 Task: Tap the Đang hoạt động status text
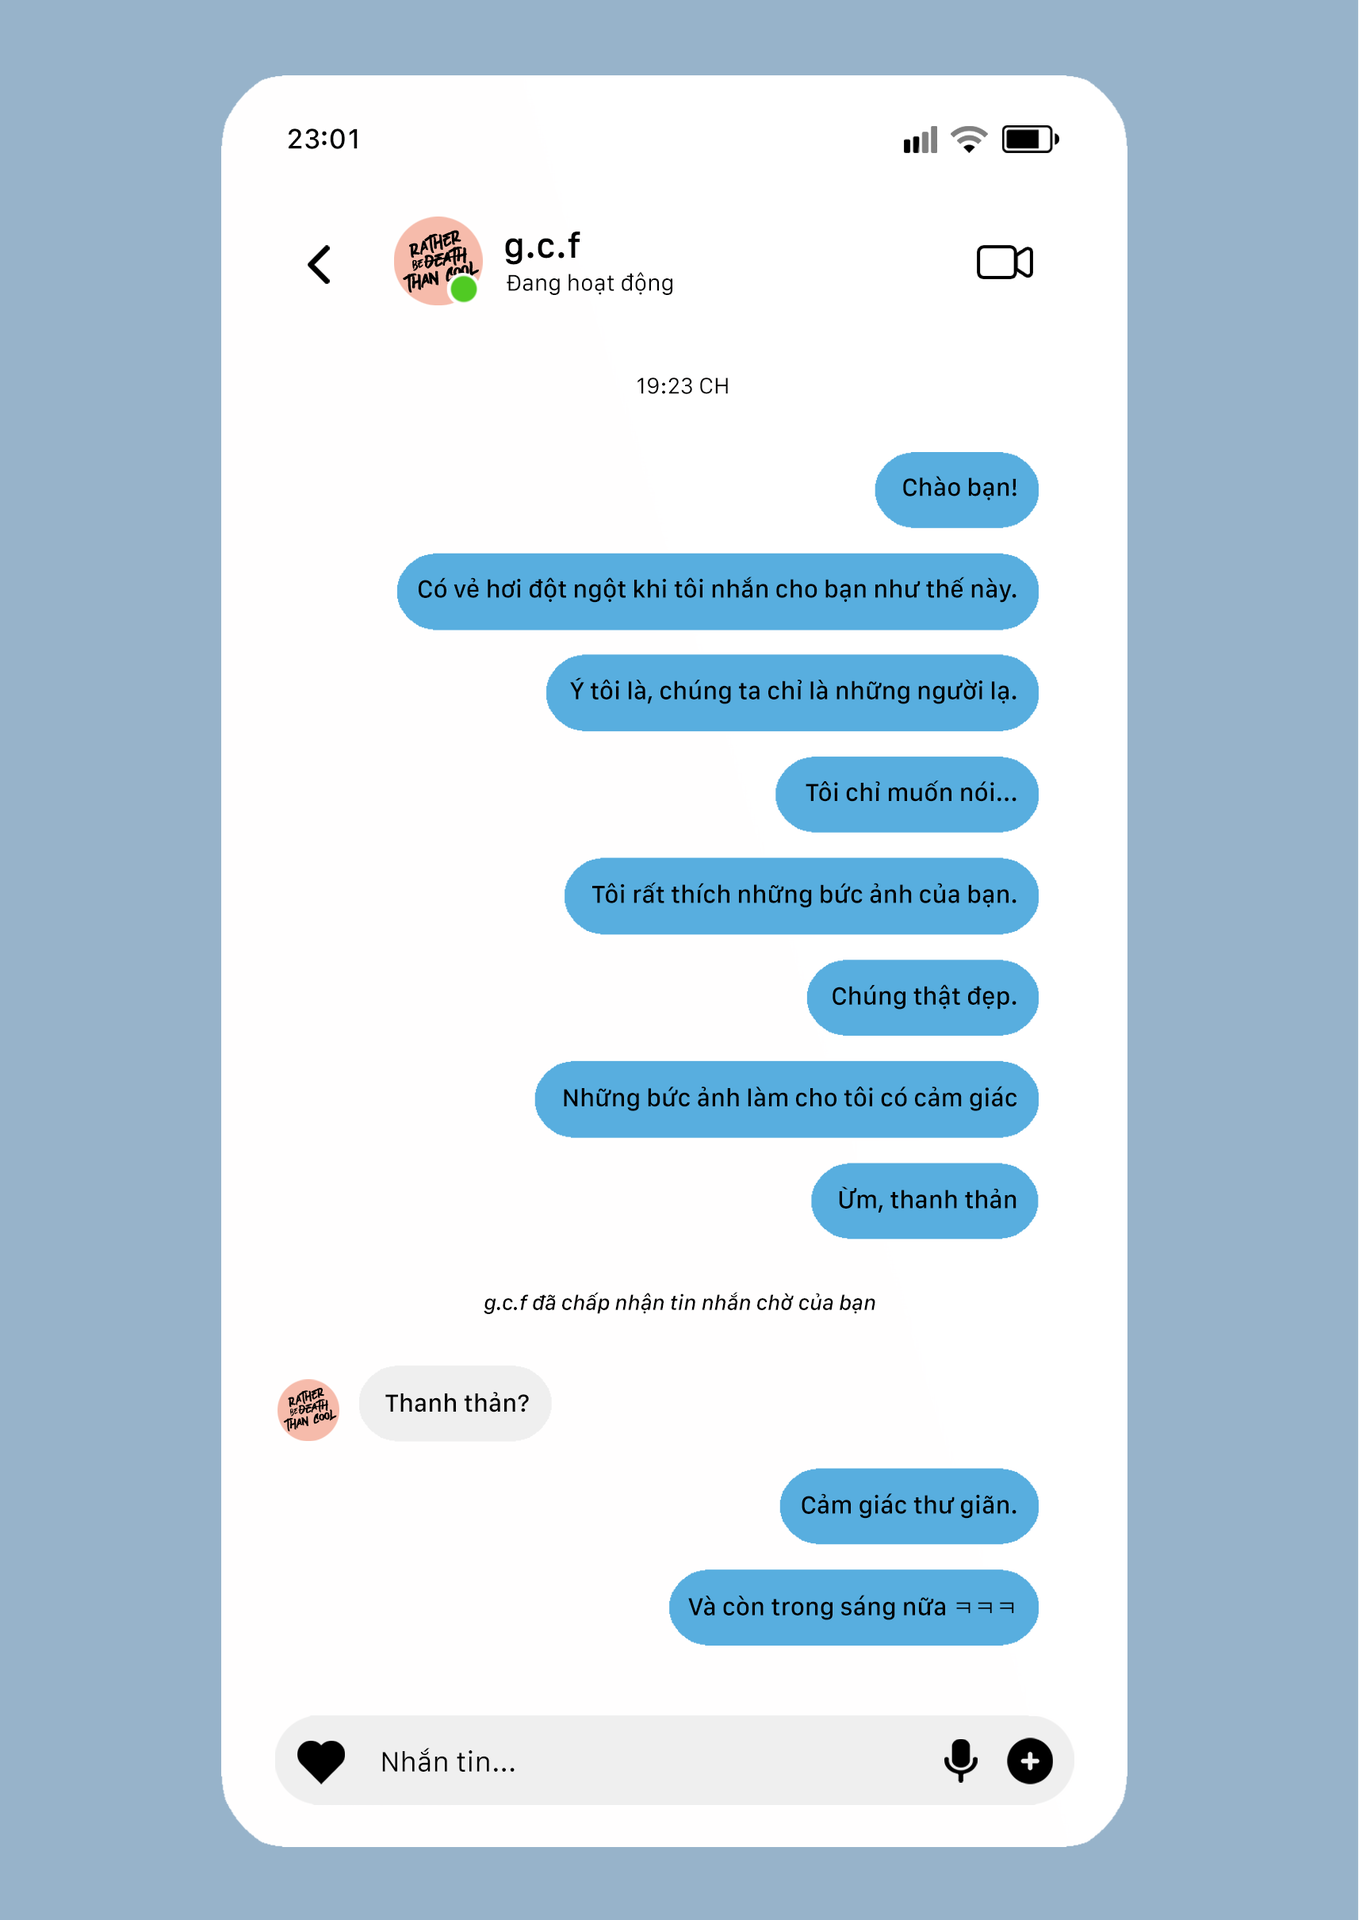(x=590, y=284)
